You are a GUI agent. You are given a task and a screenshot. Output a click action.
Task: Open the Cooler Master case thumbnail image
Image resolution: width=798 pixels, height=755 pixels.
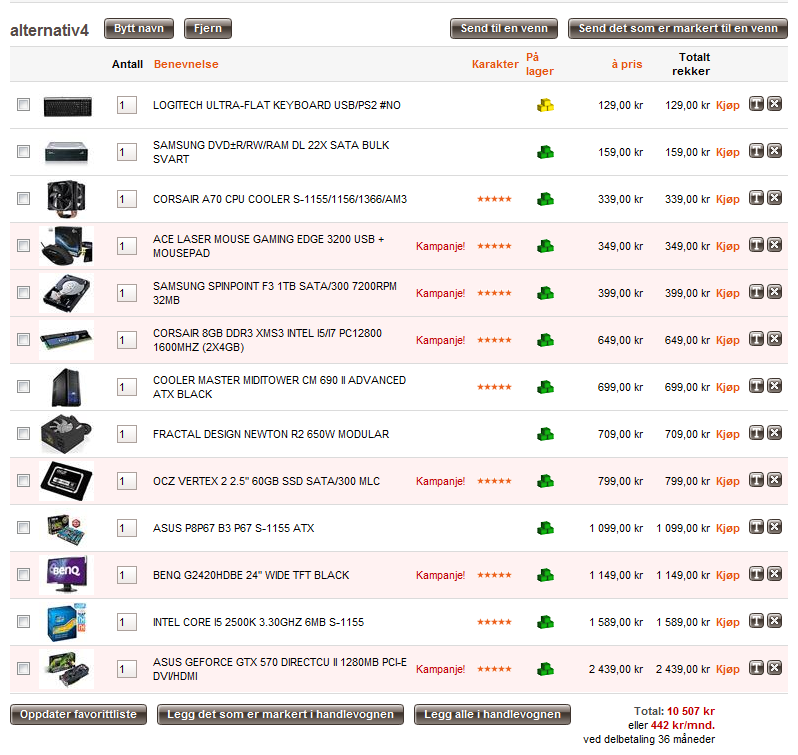(x=67, y=387)
